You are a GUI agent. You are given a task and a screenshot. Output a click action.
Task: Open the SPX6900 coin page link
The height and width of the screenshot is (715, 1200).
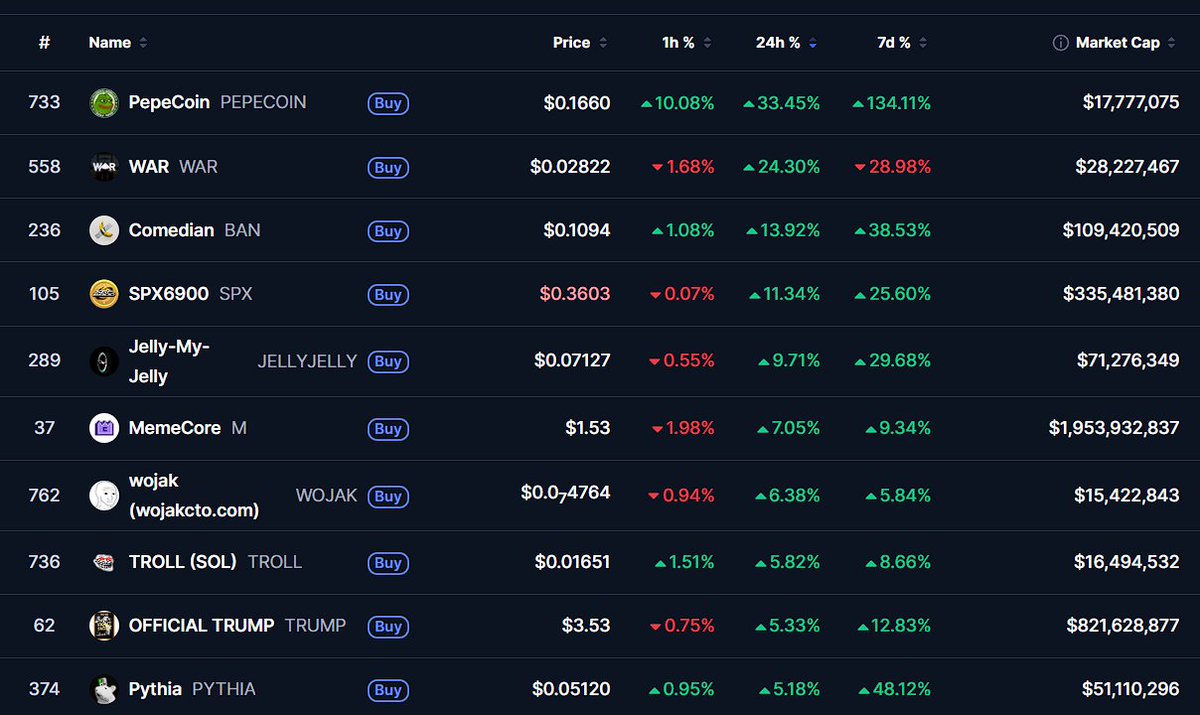click(x=169, y=294)
